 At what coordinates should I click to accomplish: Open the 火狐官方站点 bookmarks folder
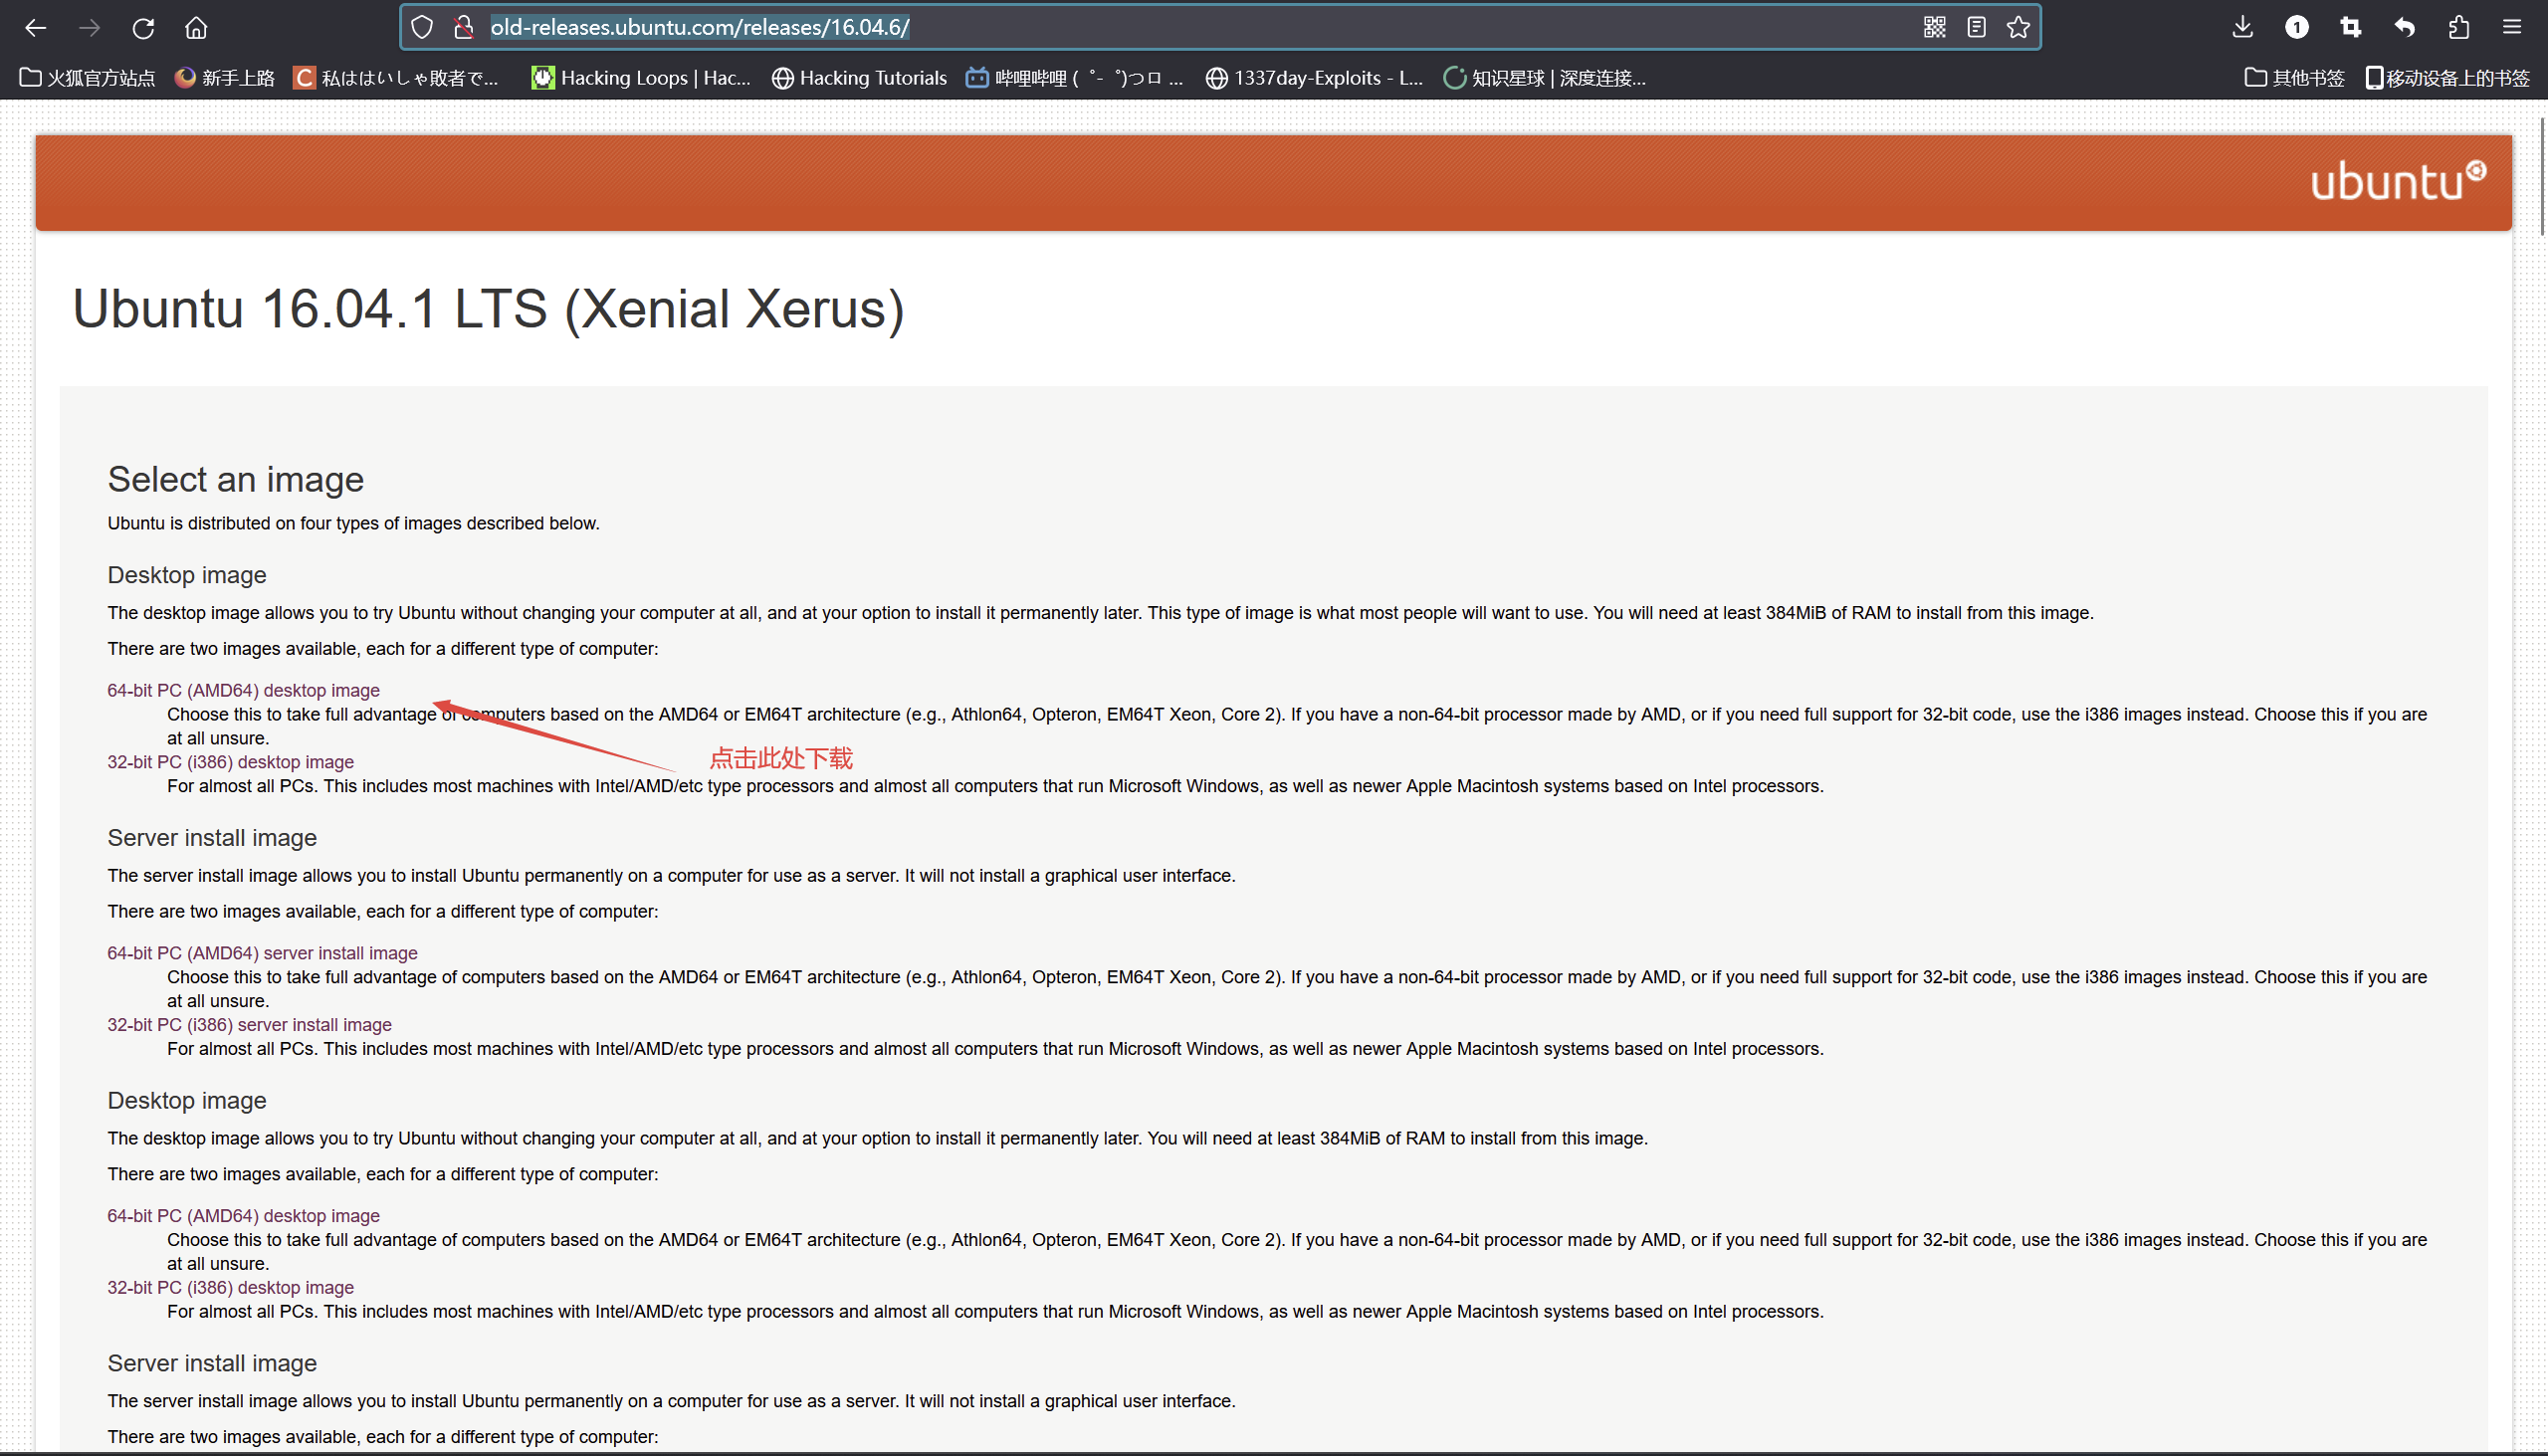pyautogui.click(x=88, y=78)
